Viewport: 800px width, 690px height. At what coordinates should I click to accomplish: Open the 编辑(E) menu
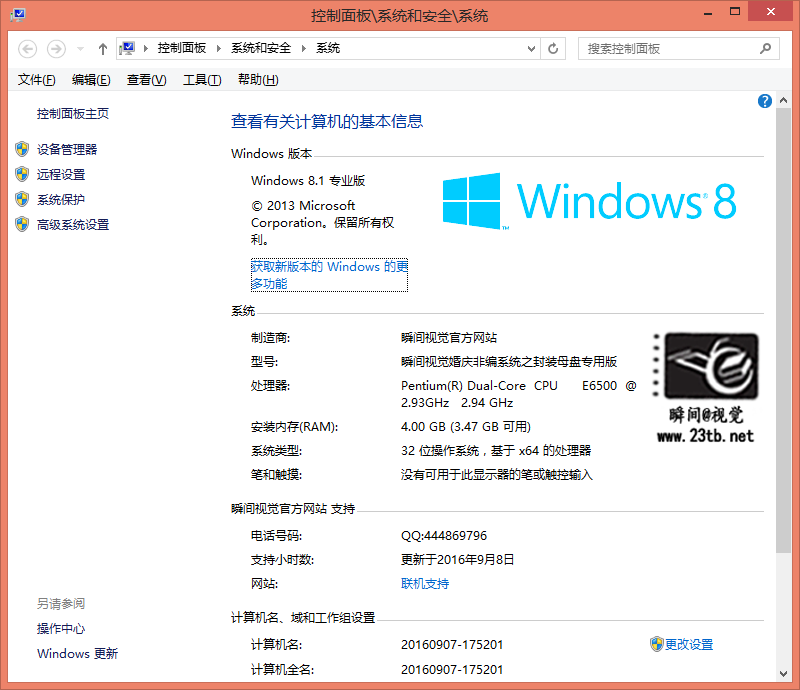pos(91,80)
